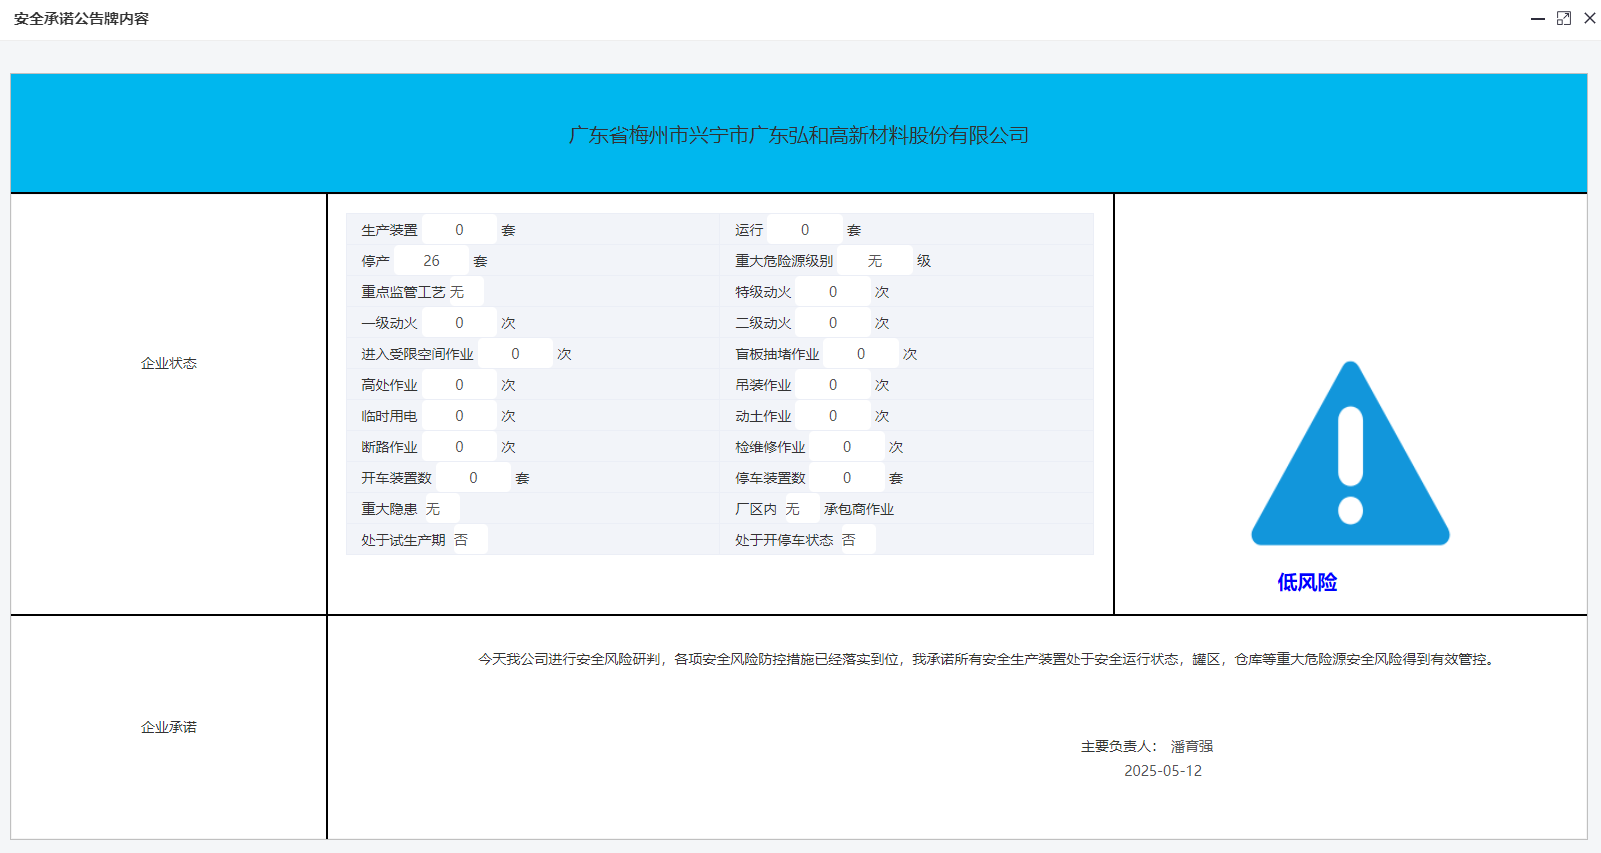Click the 开车装置数 count field
The width and height of the screenshot is (1601, 853).
[473, 478]
